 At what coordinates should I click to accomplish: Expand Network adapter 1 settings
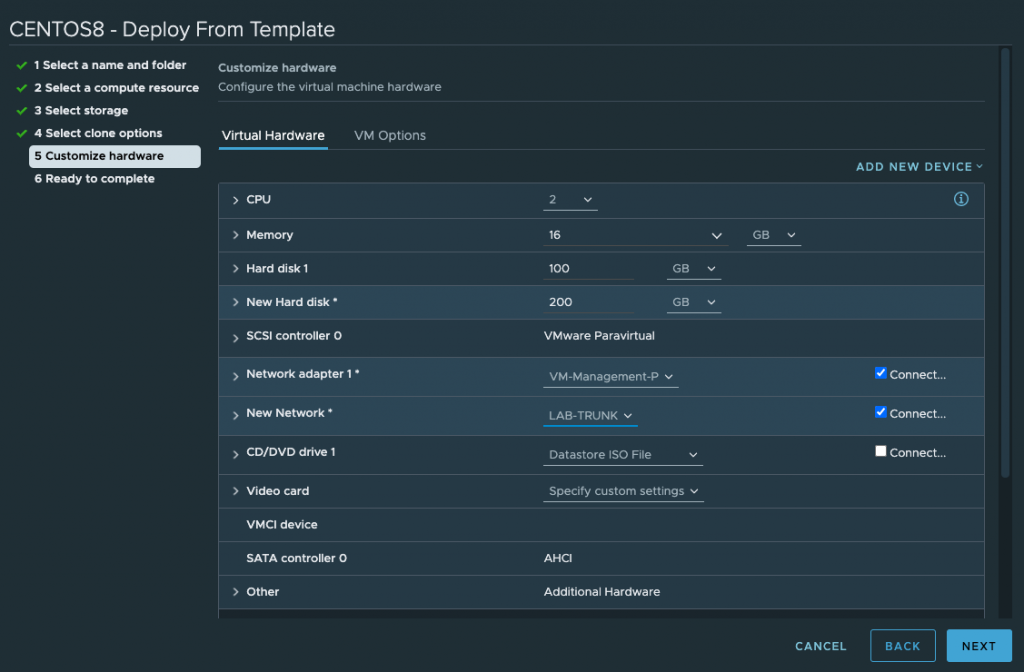pos(235,376)
